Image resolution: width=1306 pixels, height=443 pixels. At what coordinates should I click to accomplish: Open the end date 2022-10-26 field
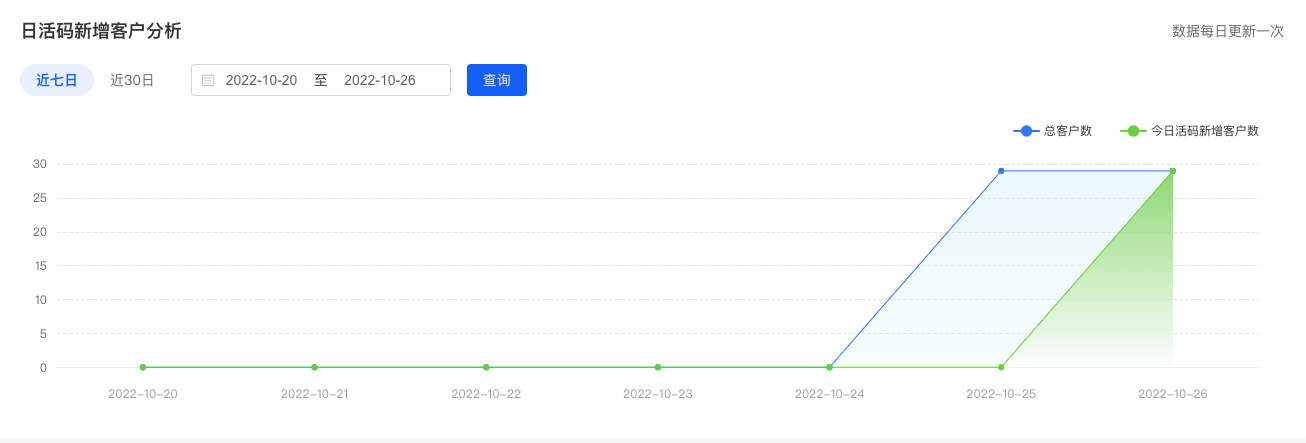(x=380, y=80)
